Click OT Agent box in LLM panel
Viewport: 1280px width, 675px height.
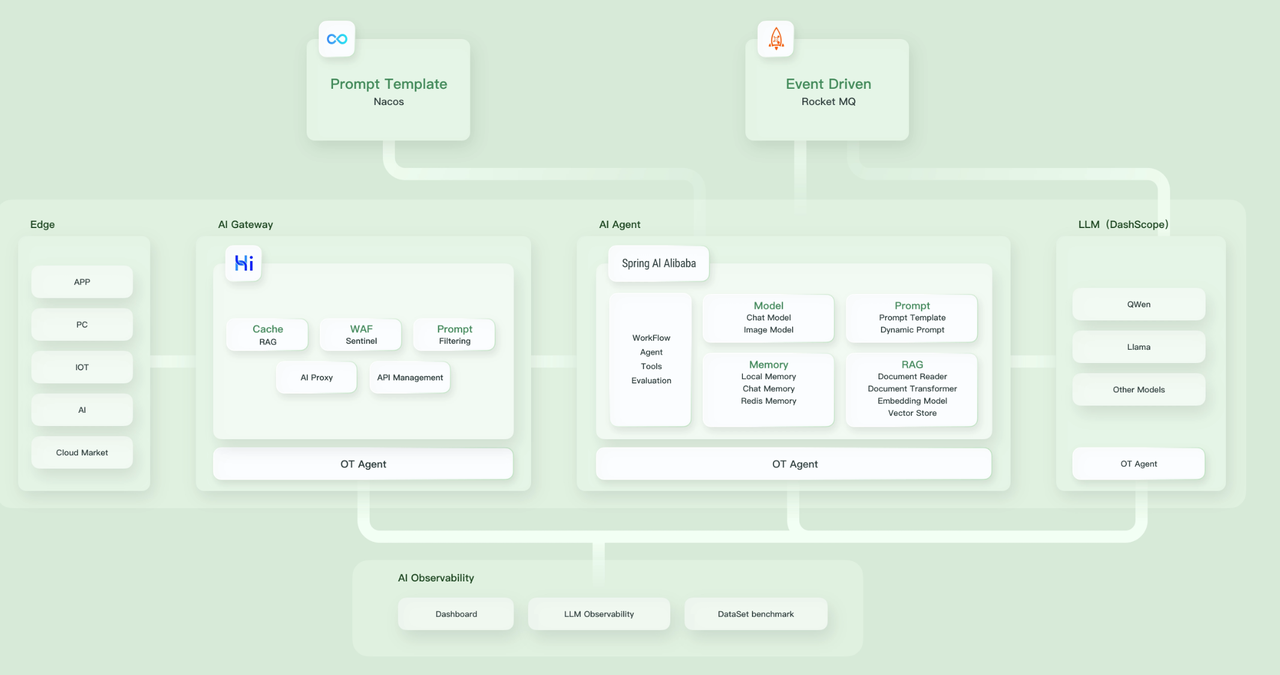1138,464
